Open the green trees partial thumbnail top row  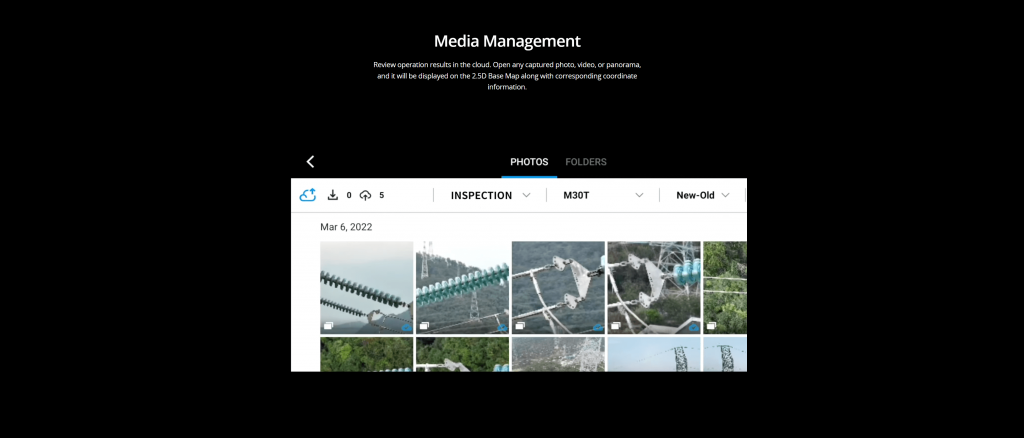tap(725, 287)
